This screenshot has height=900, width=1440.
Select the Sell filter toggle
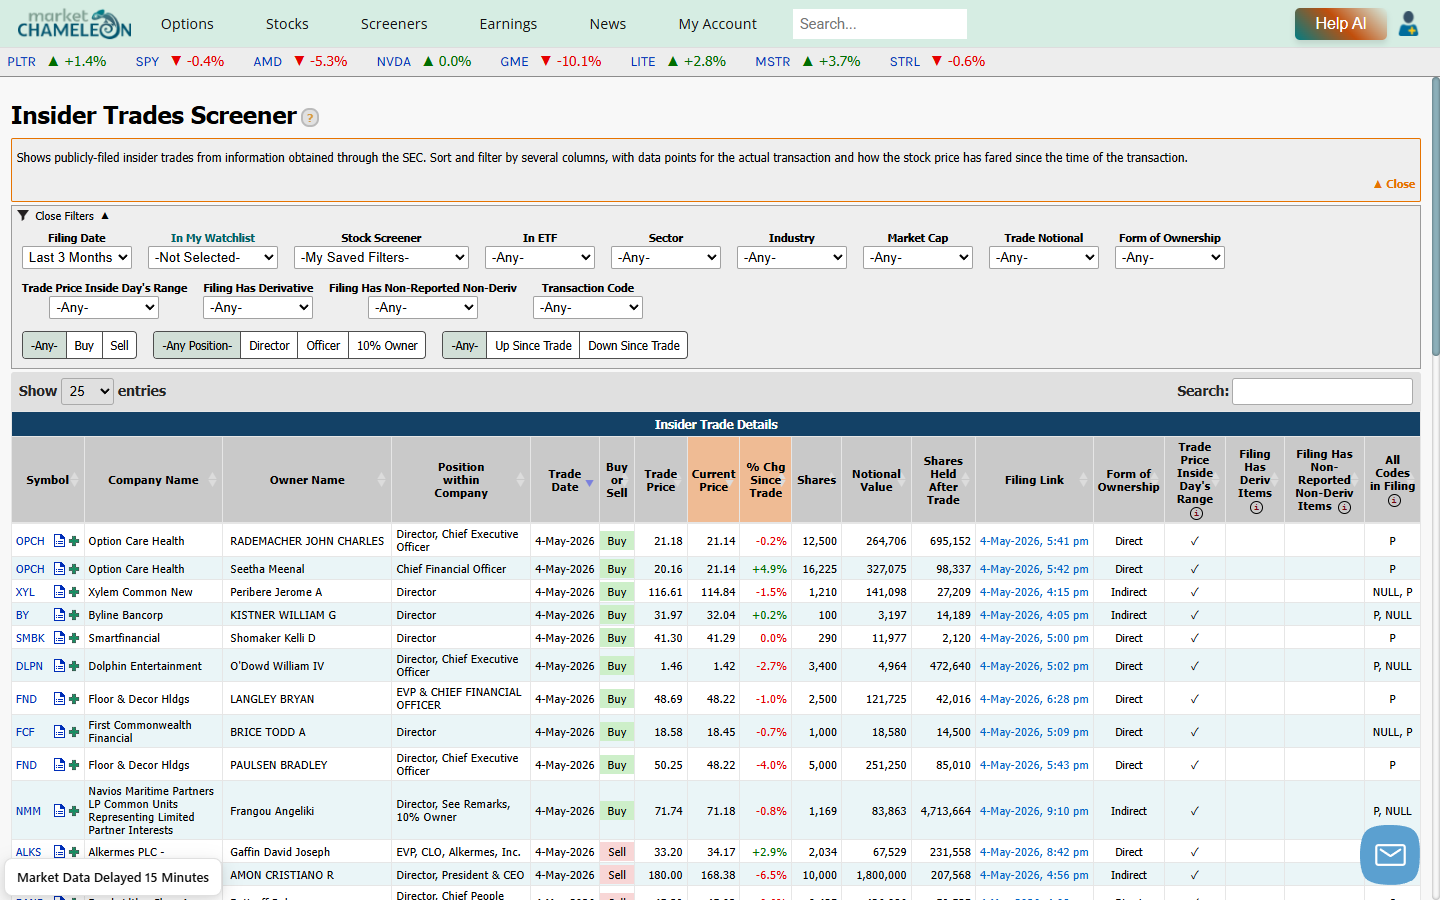click(119, 346)
